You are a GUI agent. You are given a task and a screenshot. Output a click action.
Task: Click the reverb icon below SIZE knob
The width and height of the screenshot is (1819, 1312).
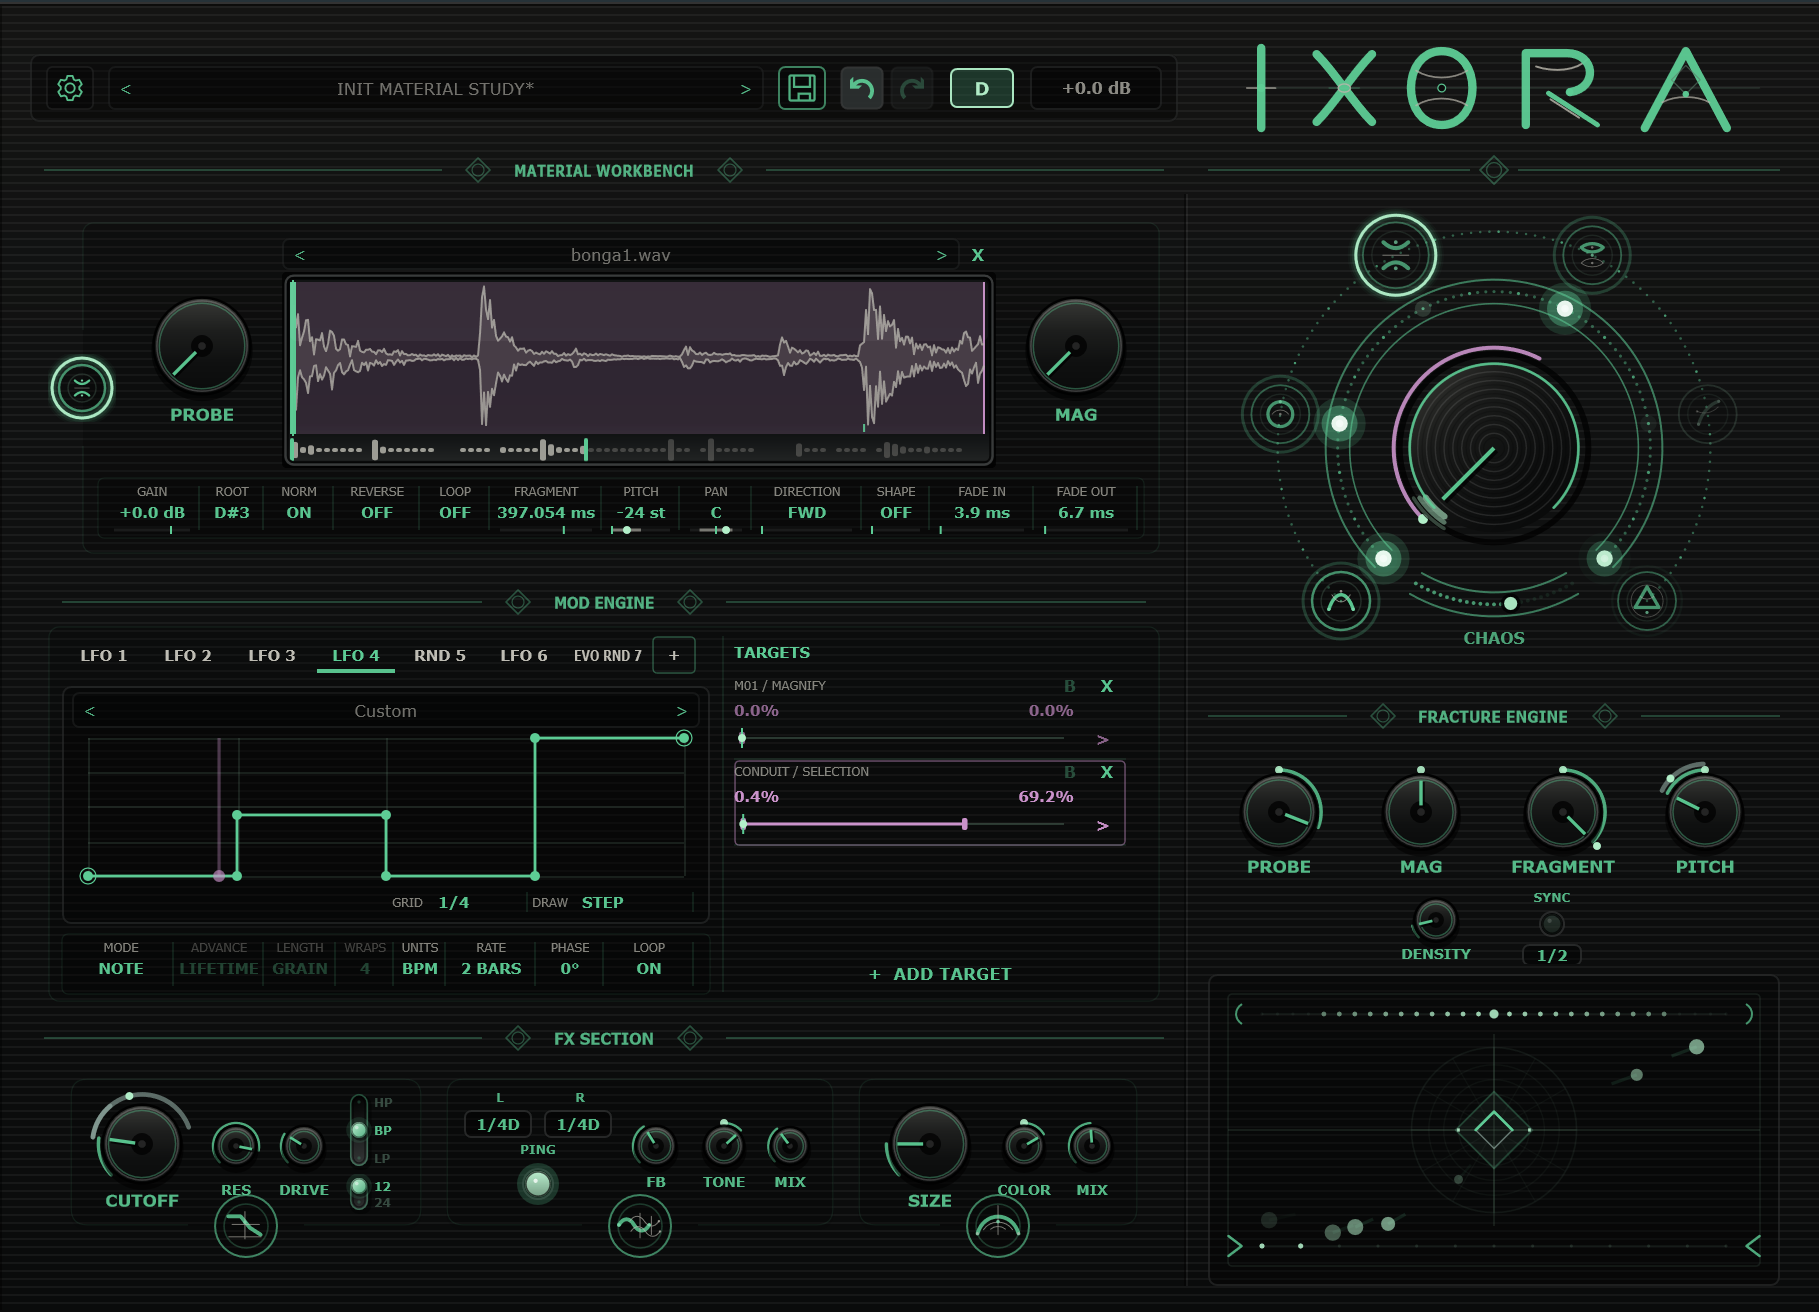pos(998,1226)
